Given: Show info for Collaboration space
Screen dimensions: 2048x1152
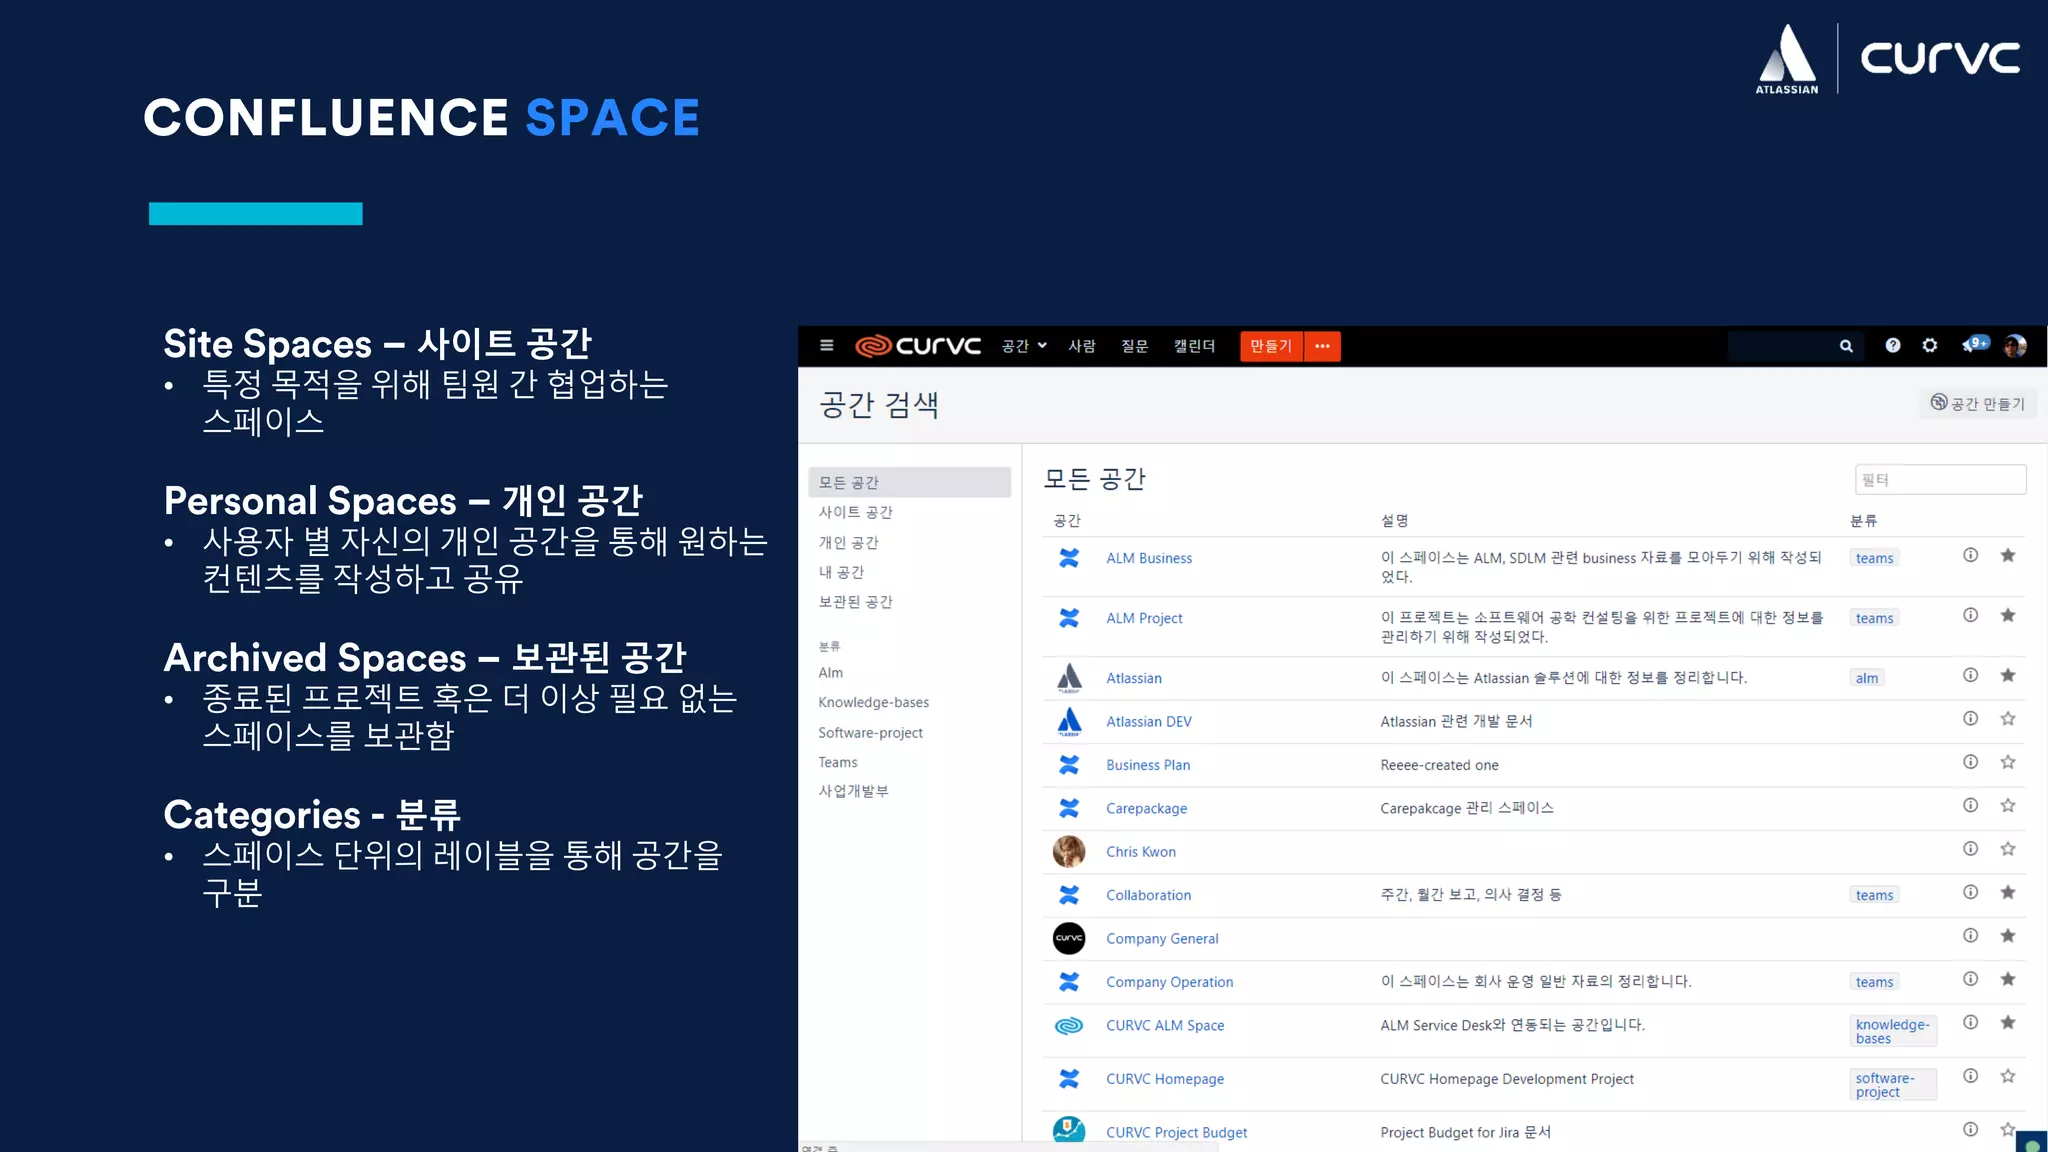Looking at the screenshot, I should pyautogui.click(x=1970, y=892).
